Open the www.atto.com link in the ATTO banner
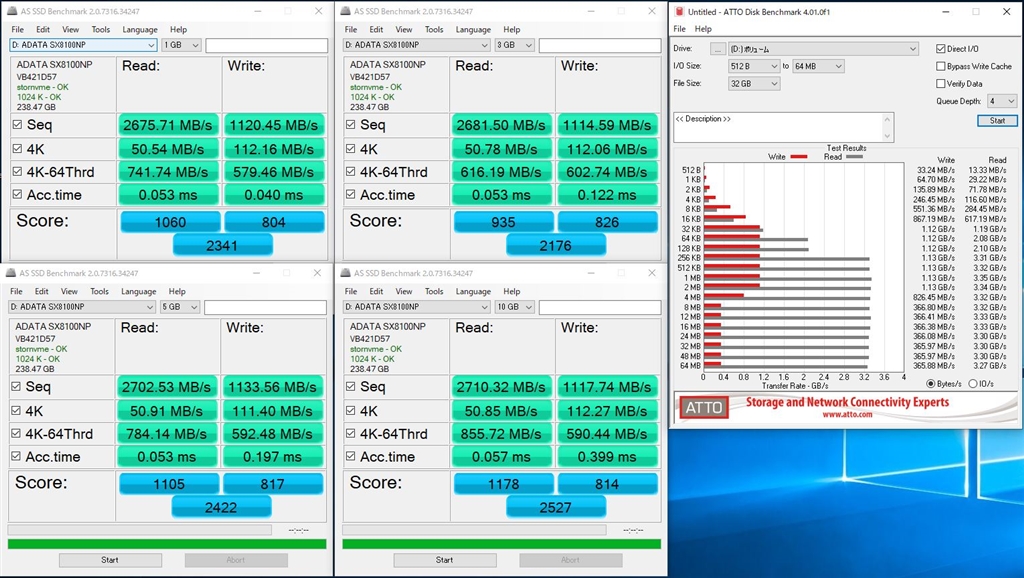 click(847, 414)
